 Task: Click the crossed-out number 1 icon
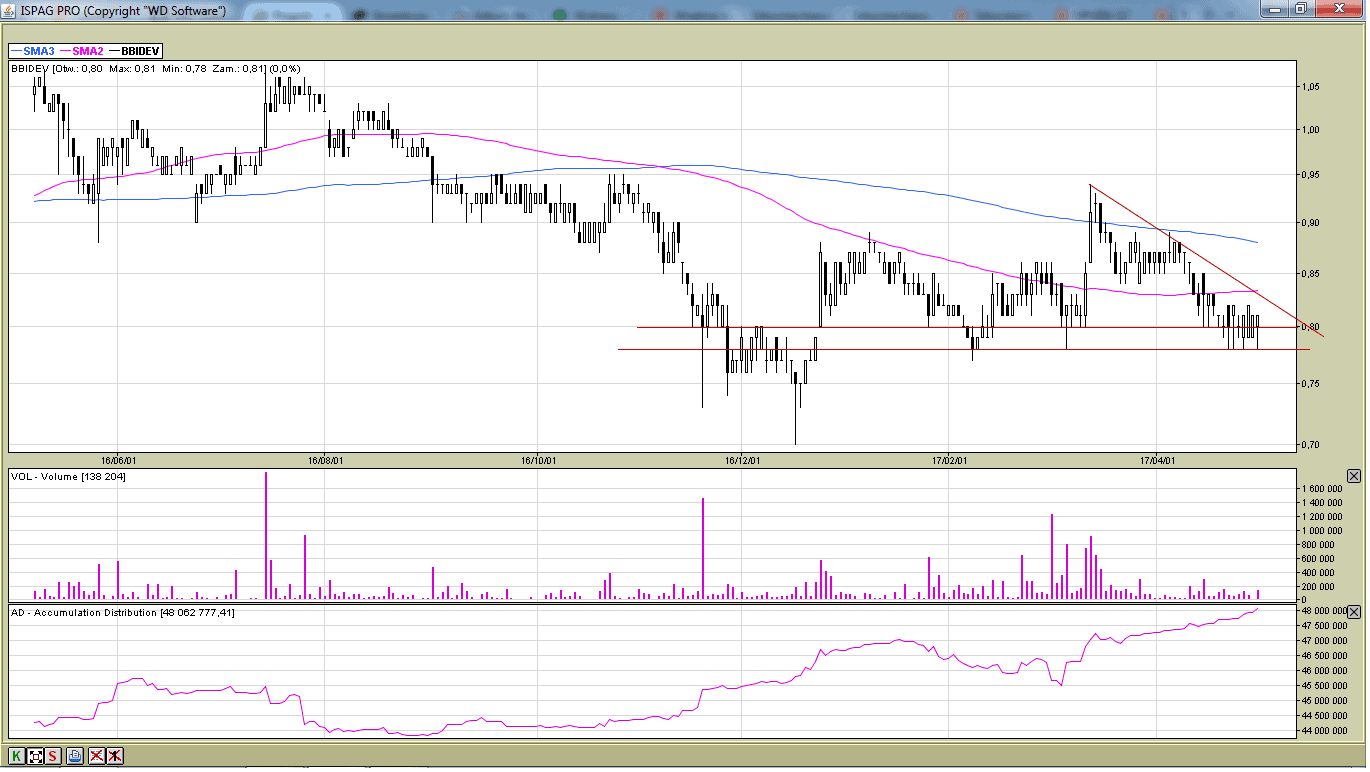(x=115, y=756)
